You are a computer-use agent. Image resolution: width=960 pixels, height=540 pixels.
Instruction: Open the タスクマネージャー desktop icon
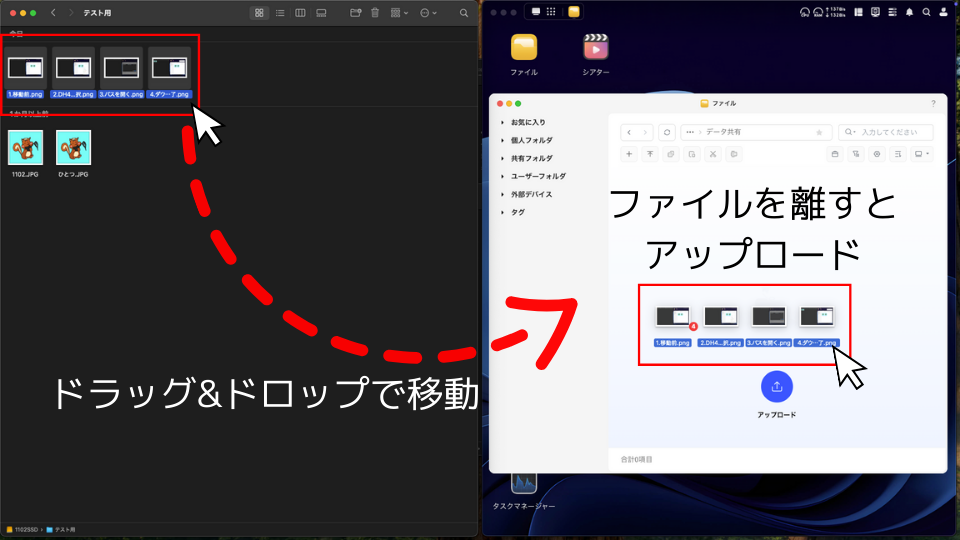pos(524,483)
